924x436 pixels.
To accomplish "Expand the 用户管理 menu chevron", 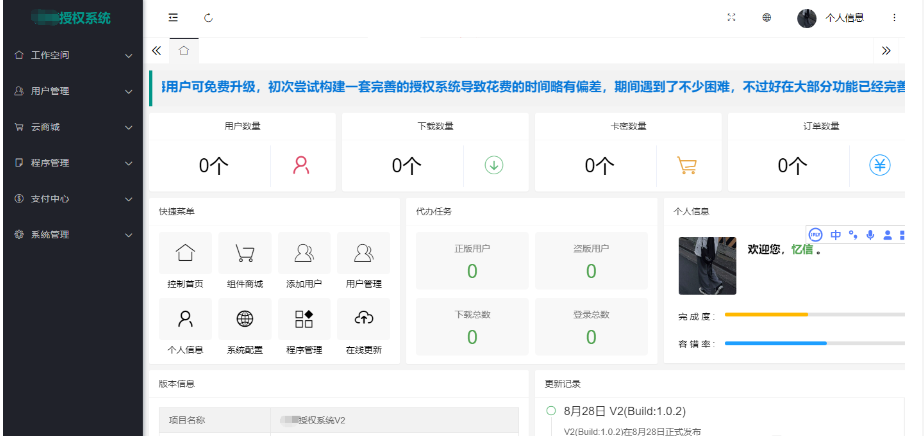I will click(128, 91).
